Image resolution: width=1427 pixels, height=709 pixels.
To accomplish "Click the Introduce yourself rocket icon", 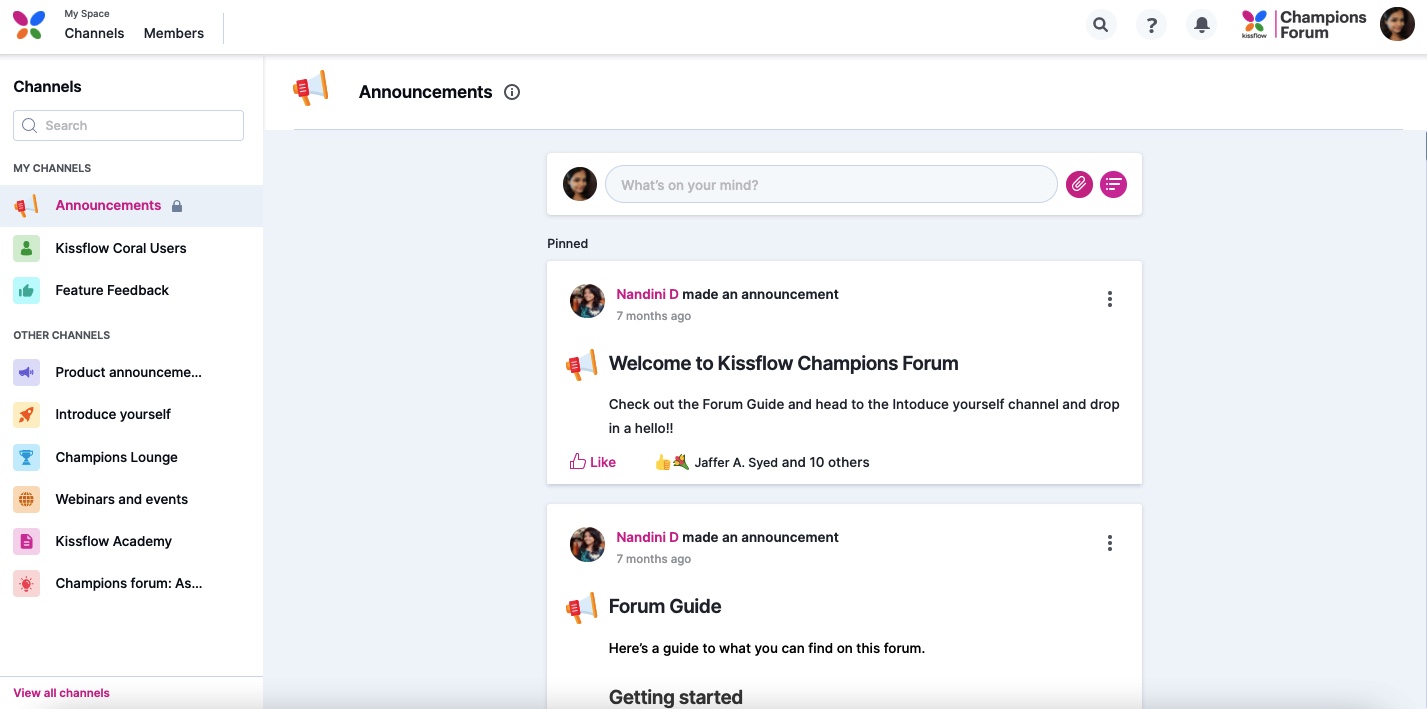I will pyautogui.click(x=27, y=414).
